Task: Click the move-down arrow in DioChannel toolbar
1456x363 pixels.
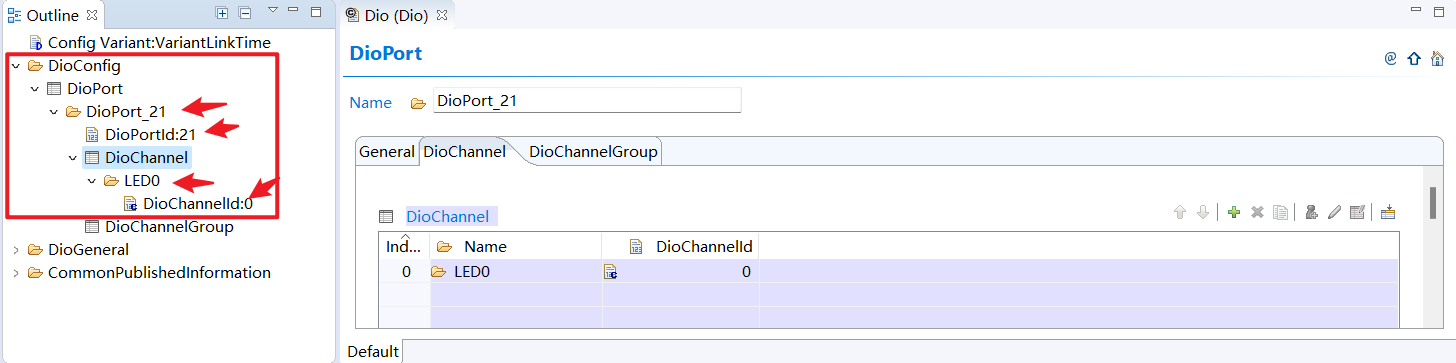Action: 1203,212
